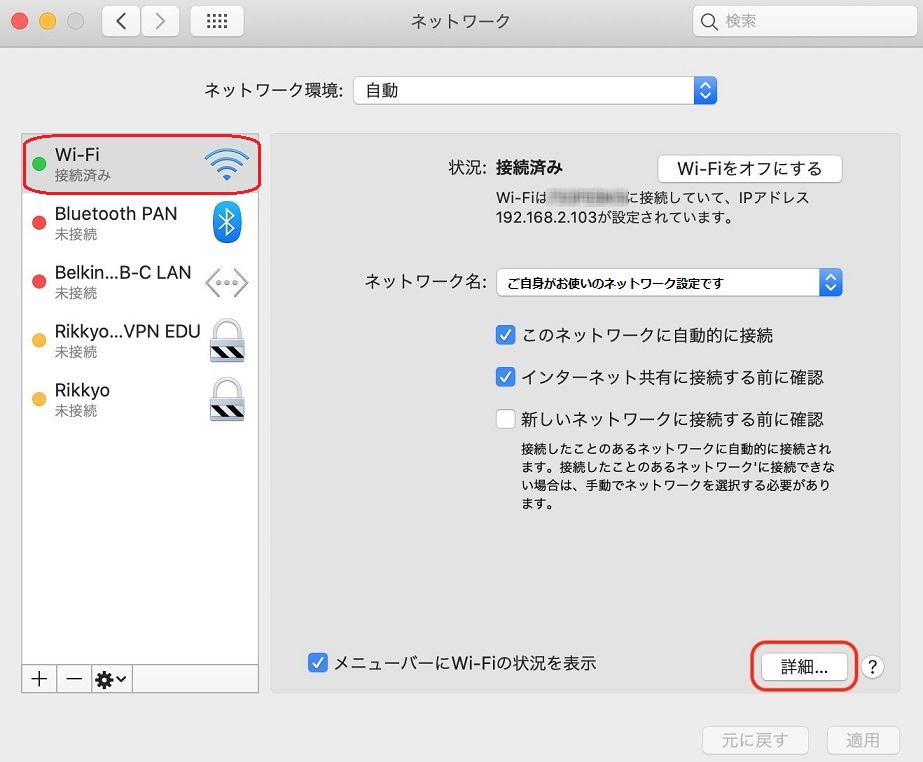Image resolution: width=923 pixels, height=762 pixels.
Task: Click the 適用 apply button
Action: (x=863, y=740)
